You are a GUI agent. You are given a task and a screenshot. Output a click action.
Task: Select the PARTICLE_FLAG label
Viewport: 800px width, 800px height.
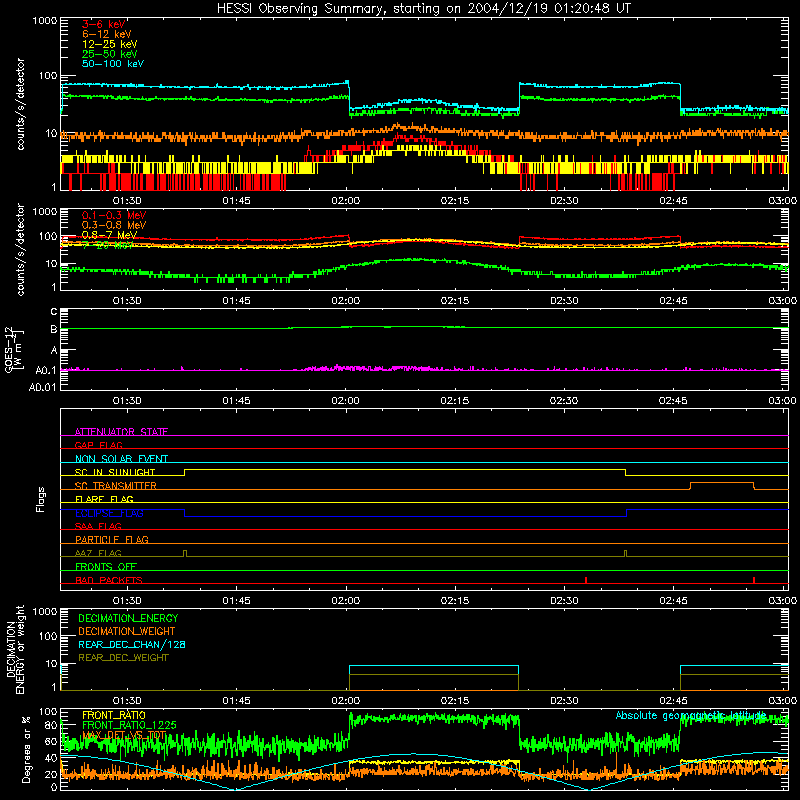112,539
